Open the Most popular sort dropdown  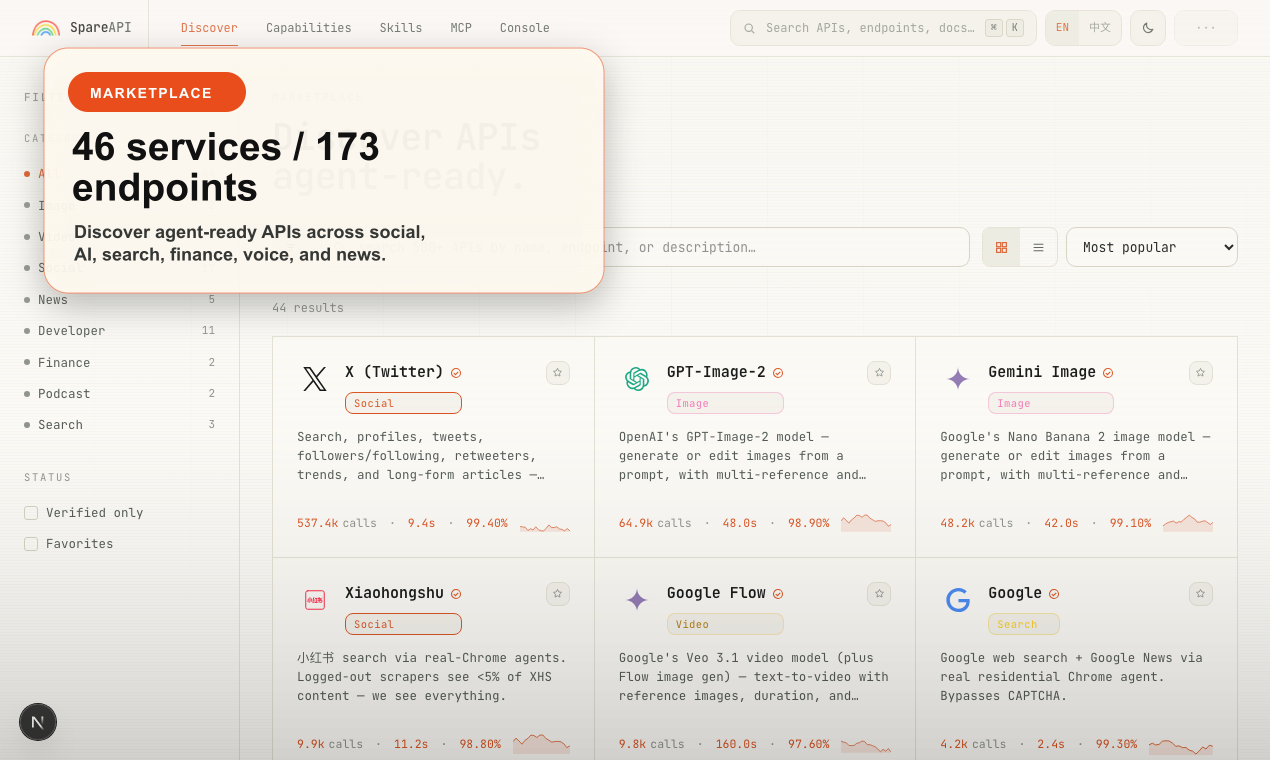pos(1152,247)
